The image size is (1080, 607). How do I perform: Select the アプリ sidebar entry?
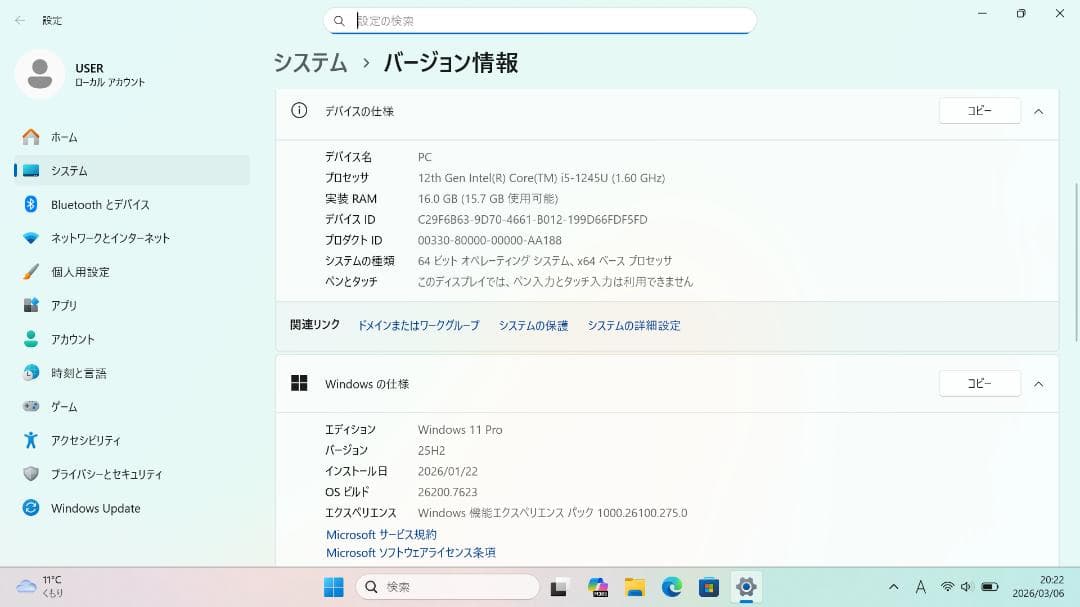pyautogui.click(x=64, y=305)
